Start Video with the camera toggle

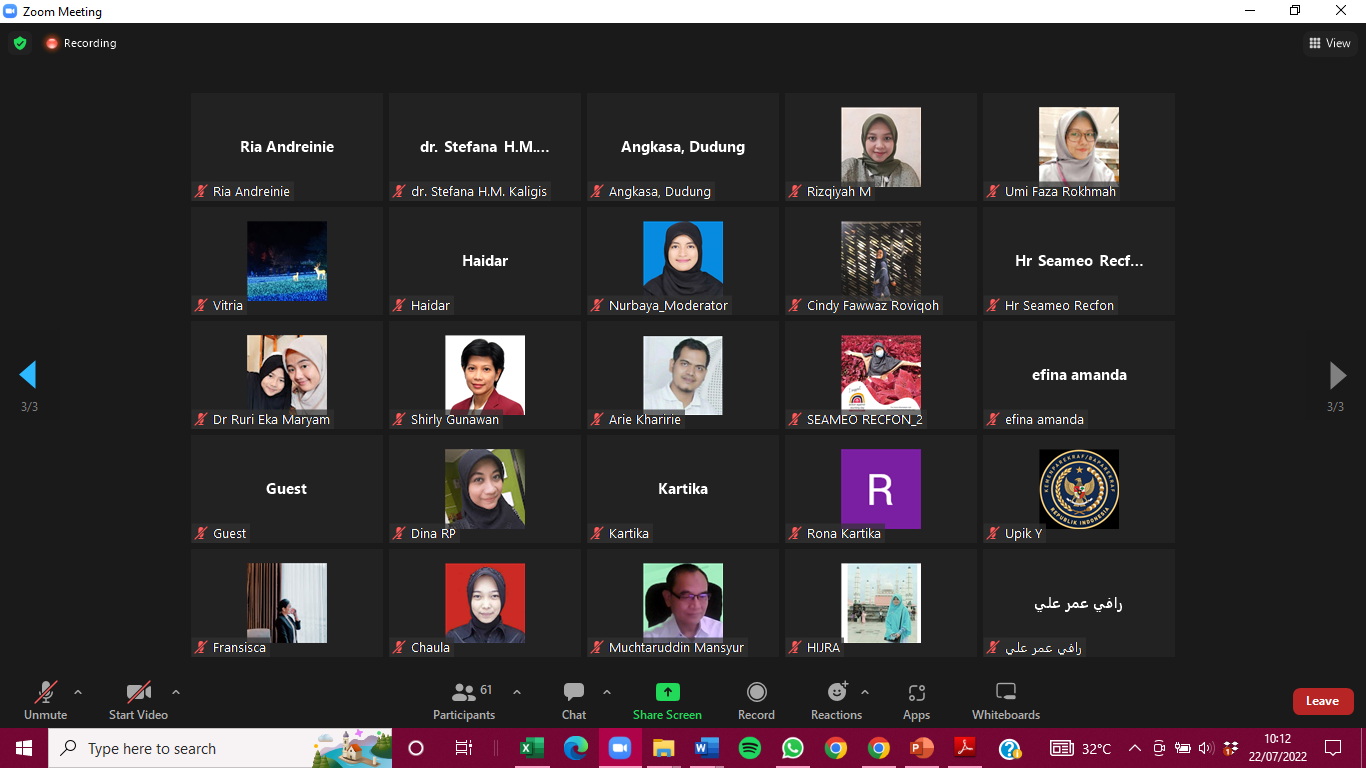[138, 692]
